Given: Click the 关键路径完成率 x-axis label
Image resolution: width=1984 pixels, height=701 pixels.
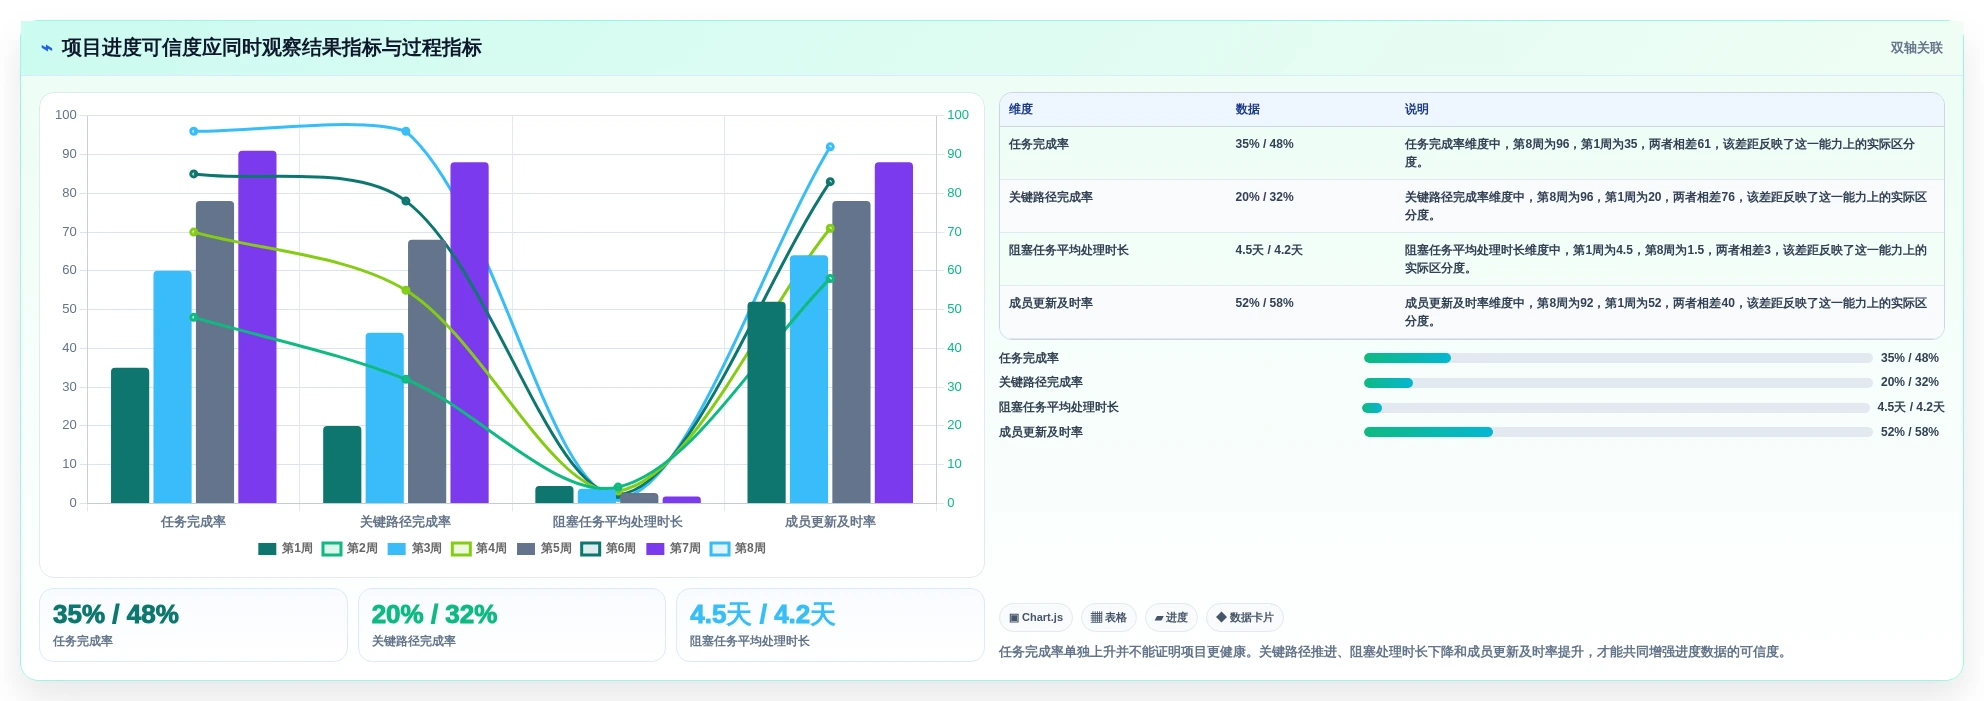Looking at the screenshot, I should coord(405,522).
